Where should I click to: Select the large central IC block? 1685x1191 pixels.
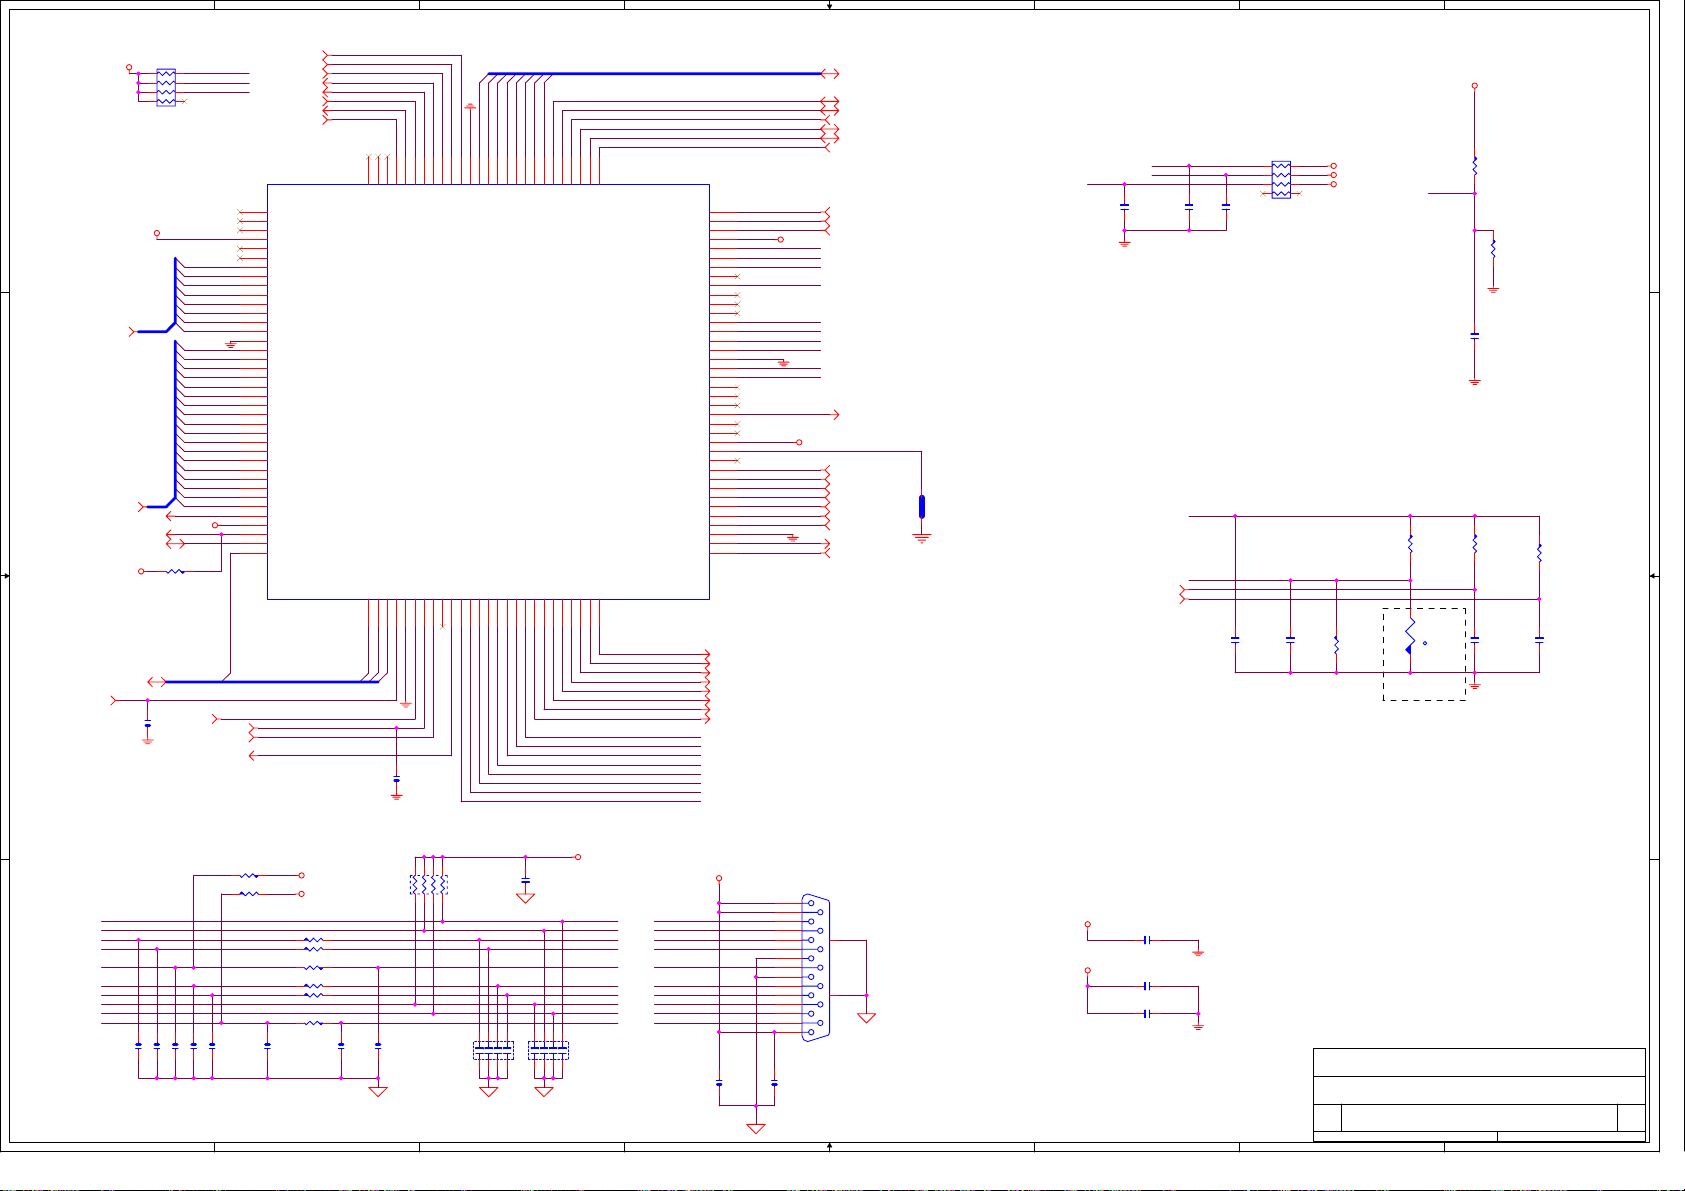point(488,391)
